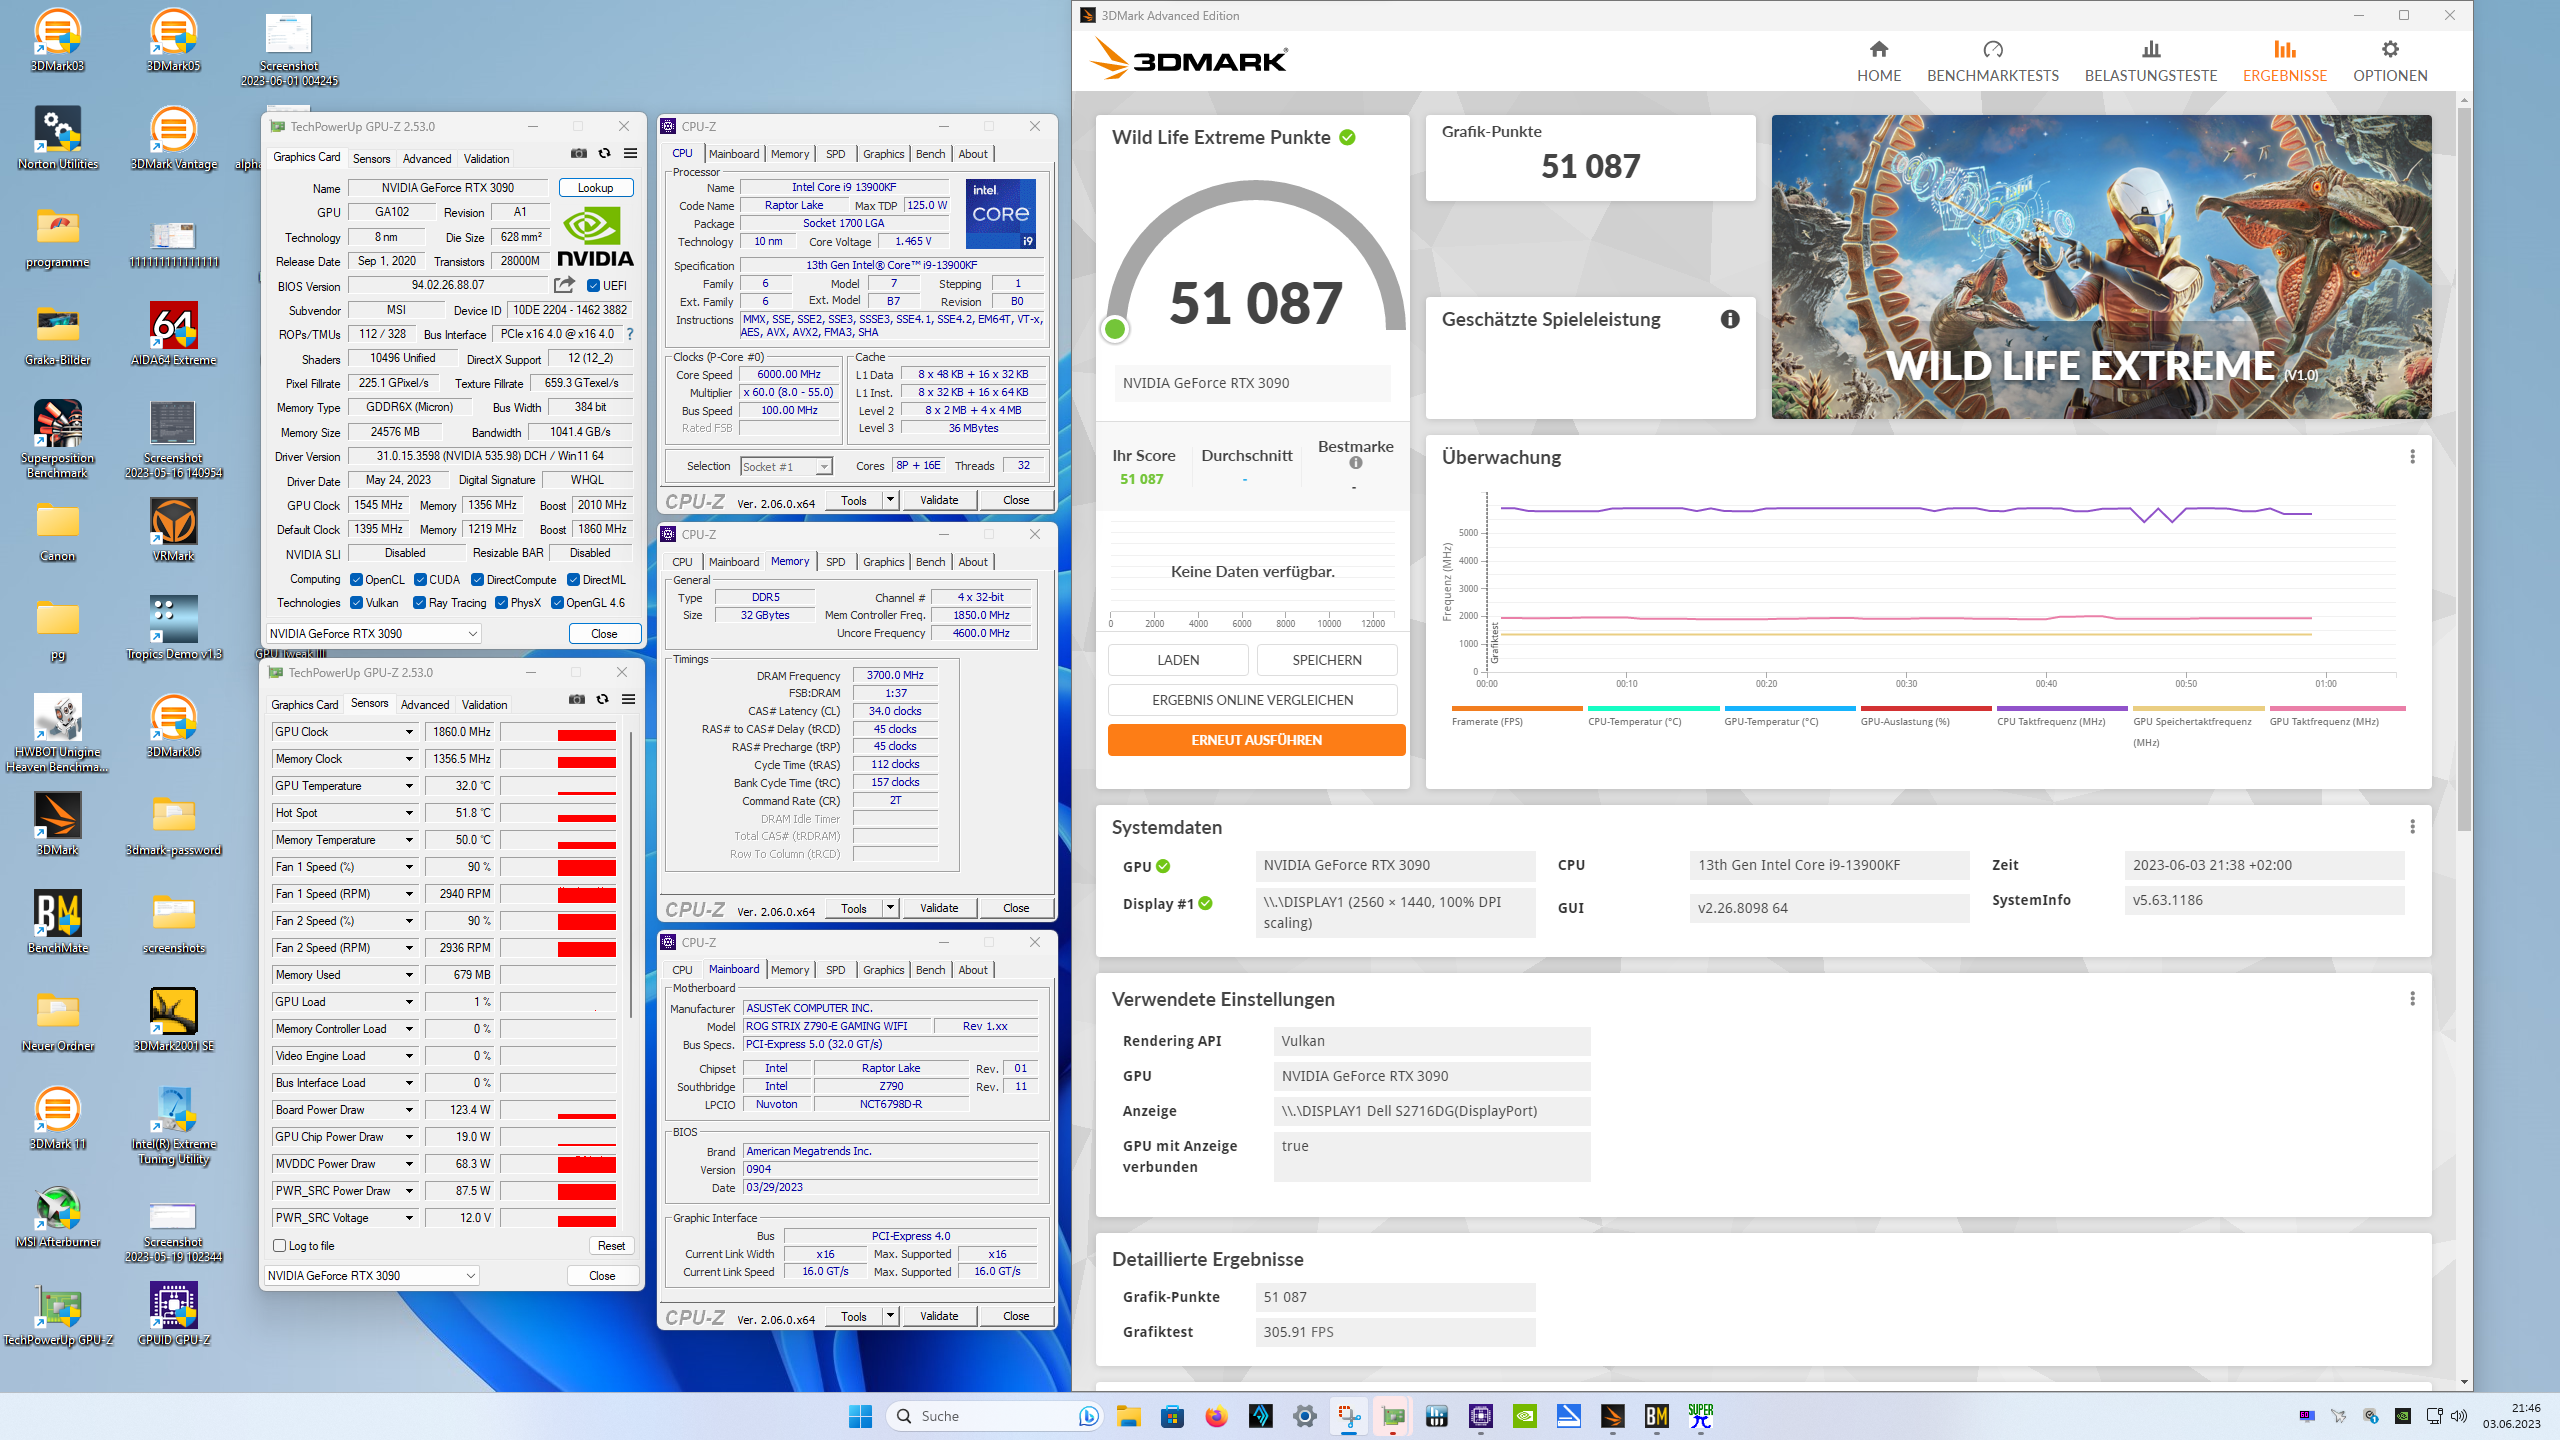Click Bus Interface question mark in GPU-Z

pos(629,334)
